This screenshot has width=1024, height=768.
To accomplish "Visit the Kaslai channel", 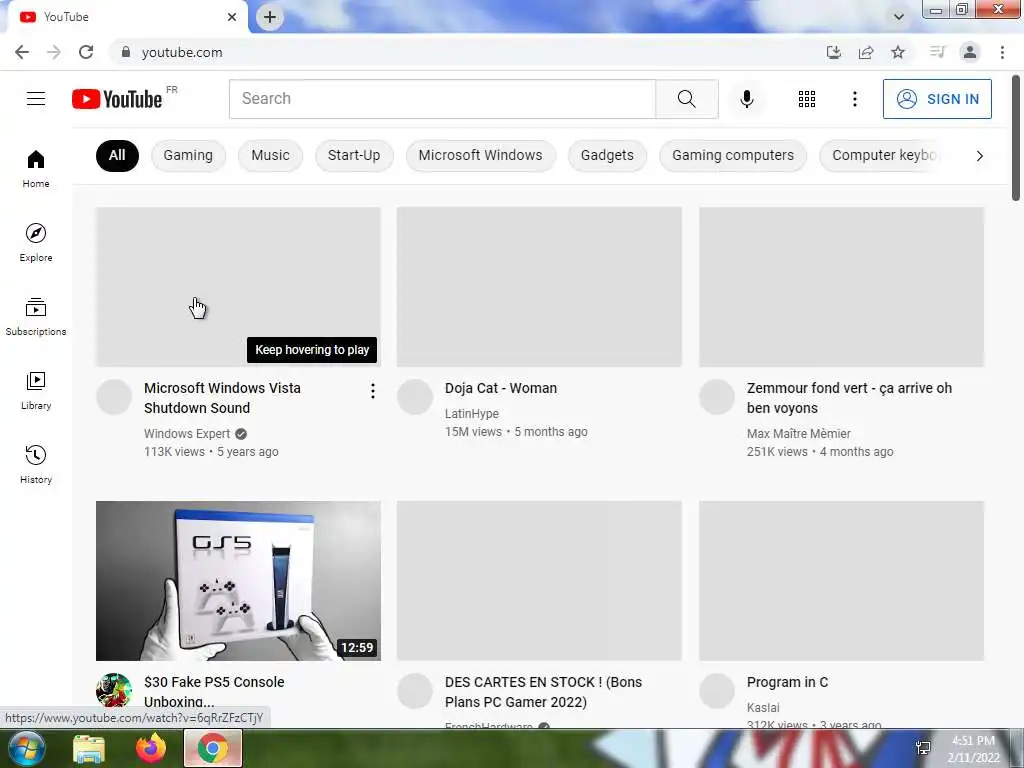I will coord(763,707).
